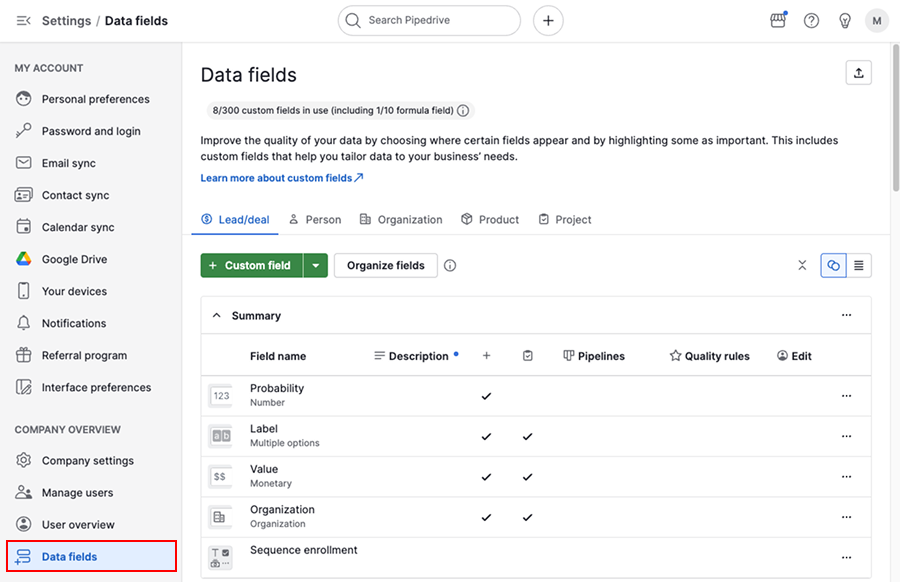Click the export icon beside Data fields heading

point(858,73)
